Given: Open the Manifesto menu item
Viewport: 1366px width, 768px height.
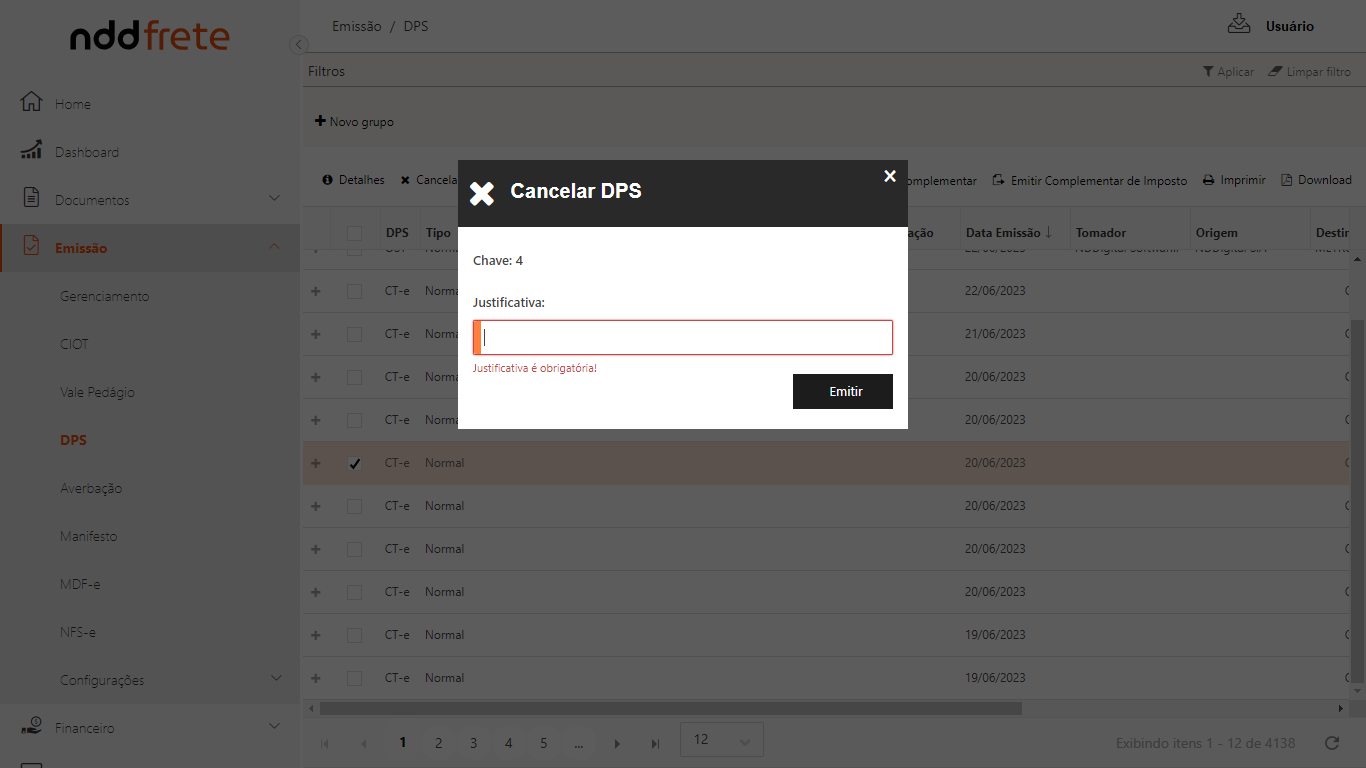Looking at the screenshot, I should tap(88, 536).
